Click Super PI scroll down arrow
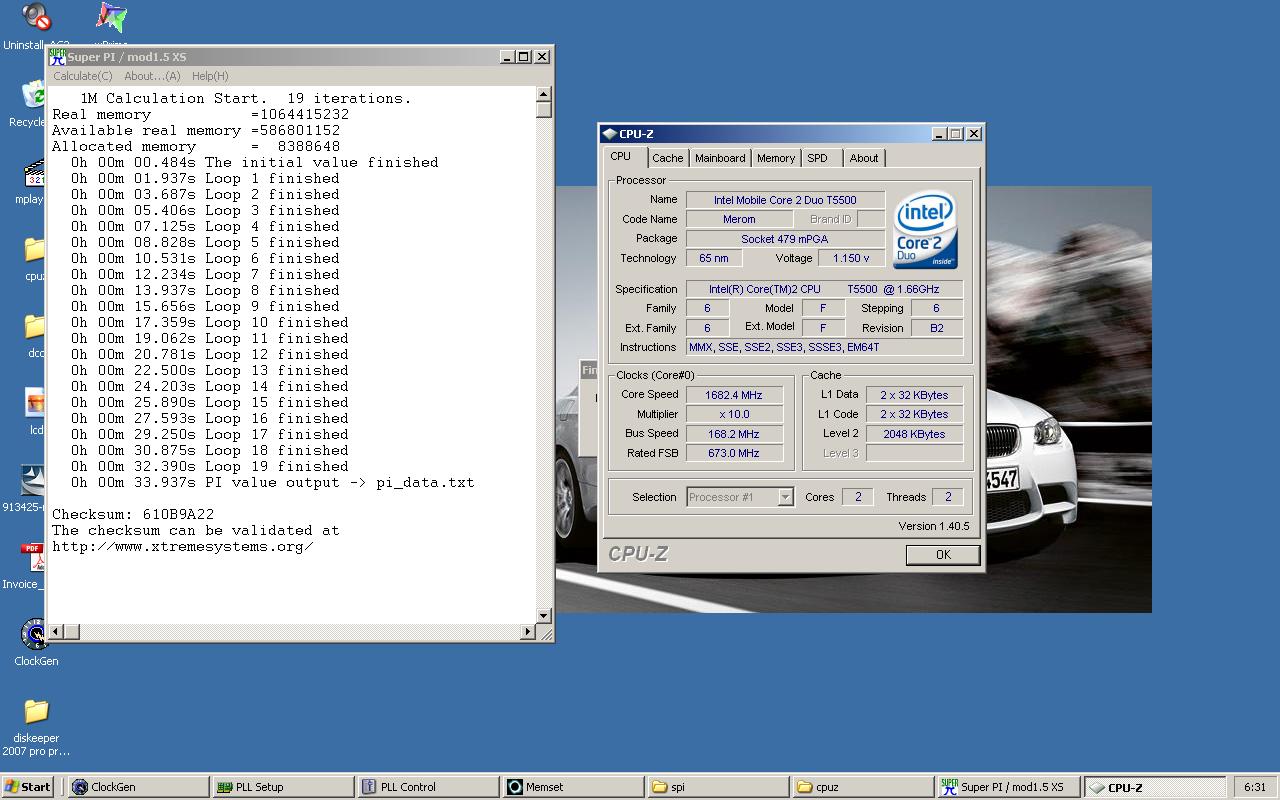The image size is (1280, 800). click(x=544, y=616)
